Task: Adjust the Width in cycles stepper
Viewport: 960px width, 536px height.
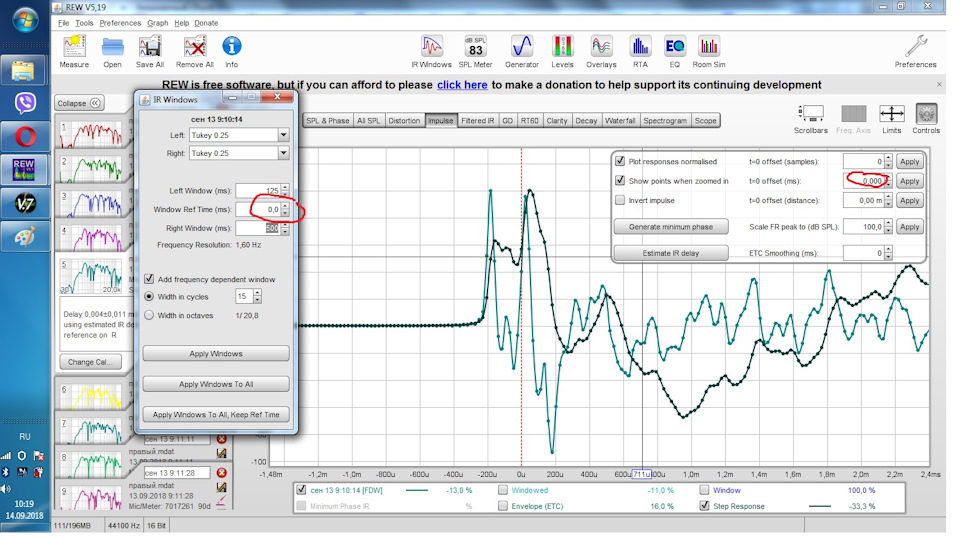Action: click(258, 296)
